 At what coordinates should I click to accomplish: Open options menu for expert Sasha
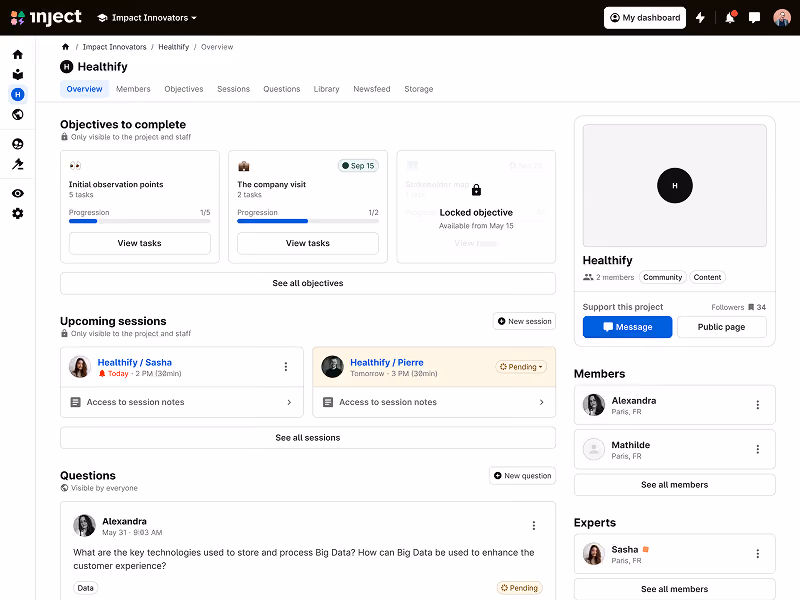(758, 554)
